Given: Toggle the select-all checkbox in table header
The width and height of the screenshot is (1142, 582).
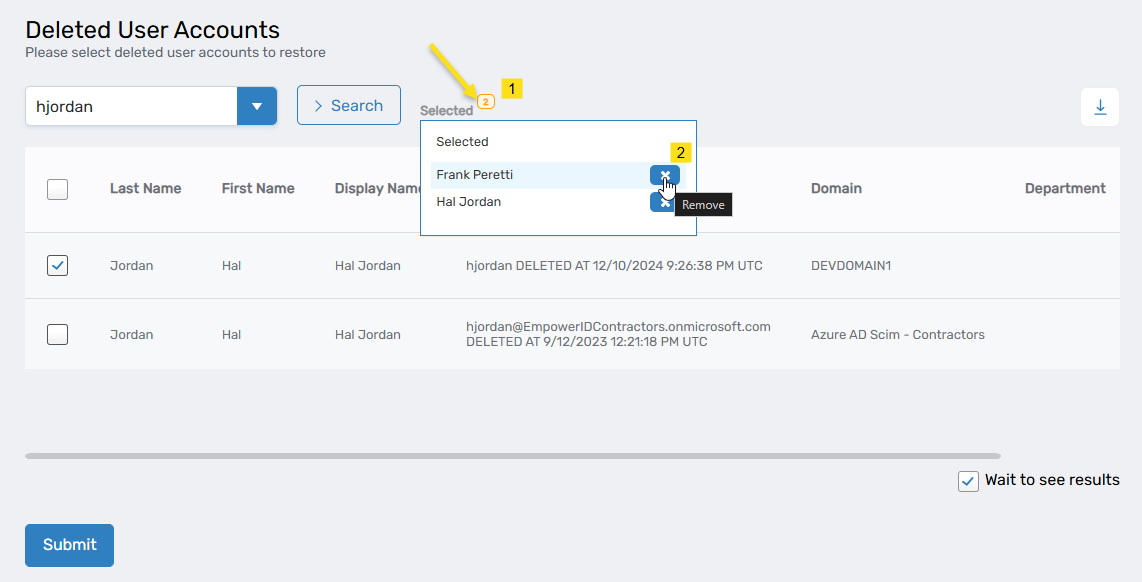Looking at the screenshot, I should (58, 189).
